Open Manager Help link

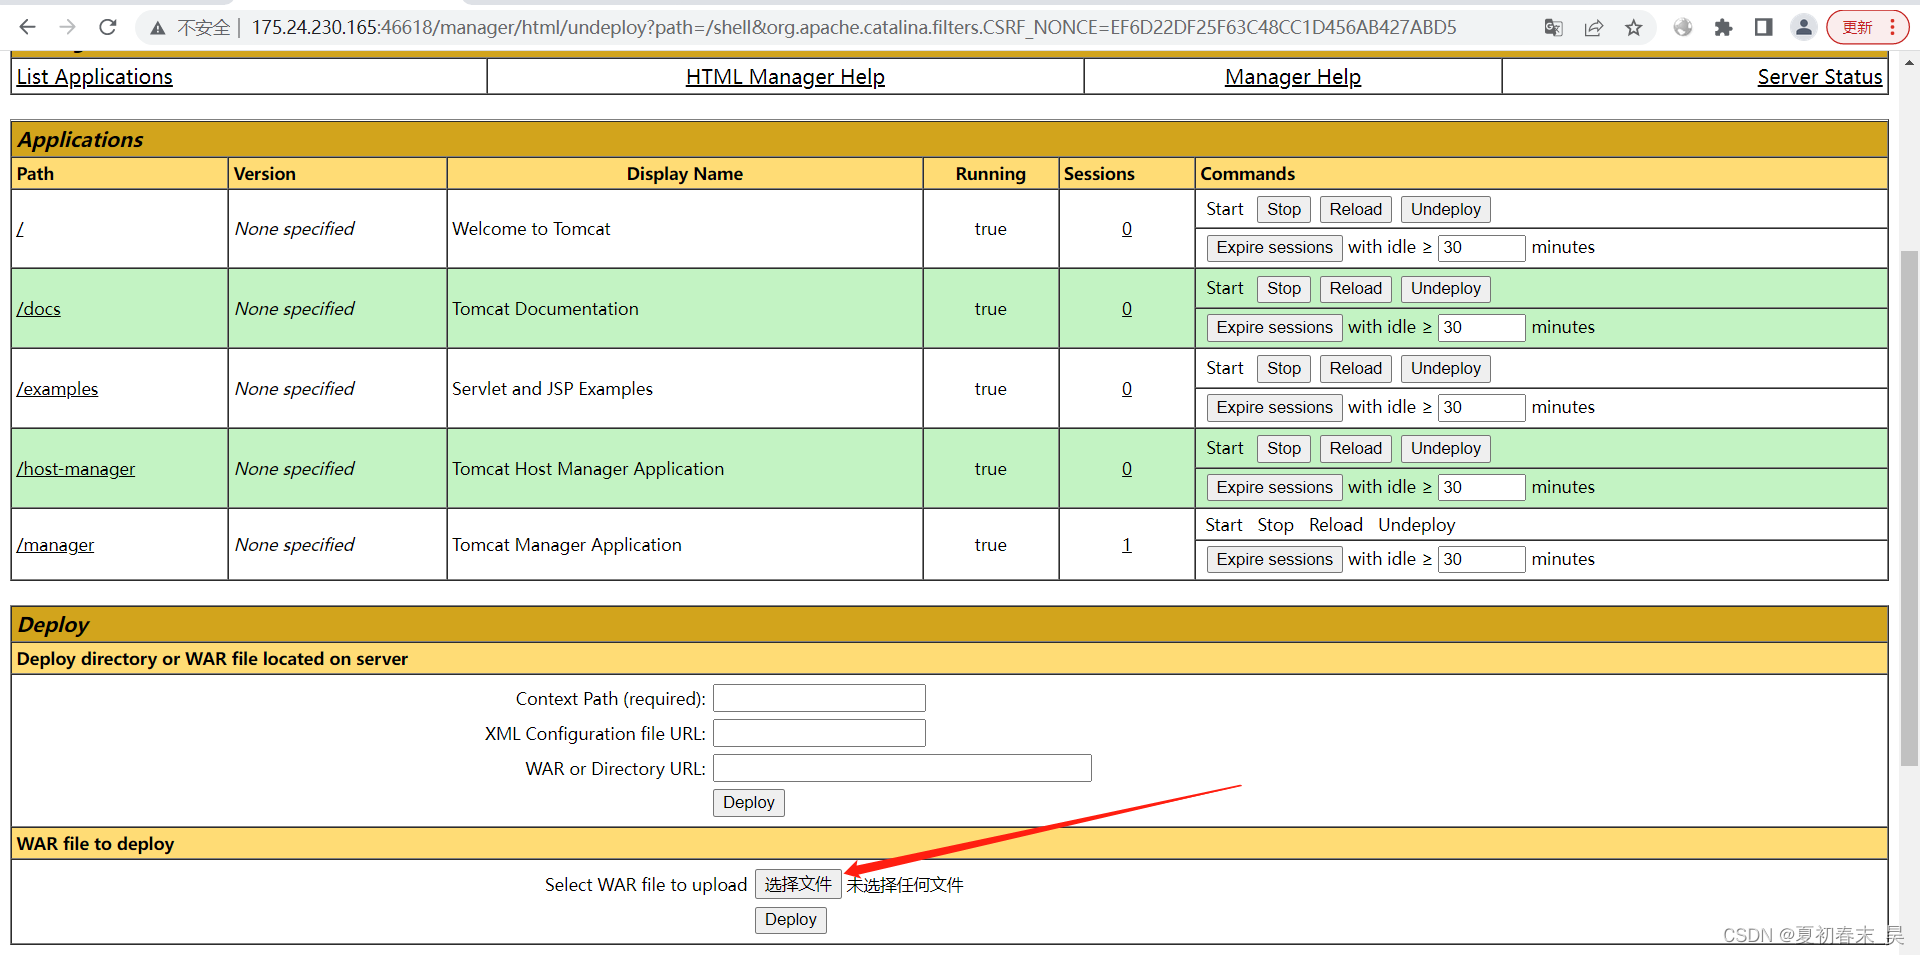1293,77
